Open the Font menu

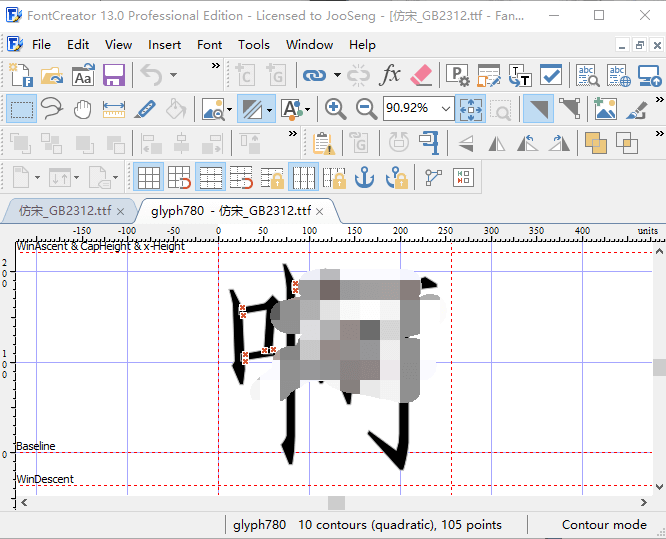click(x=209, y=44)
